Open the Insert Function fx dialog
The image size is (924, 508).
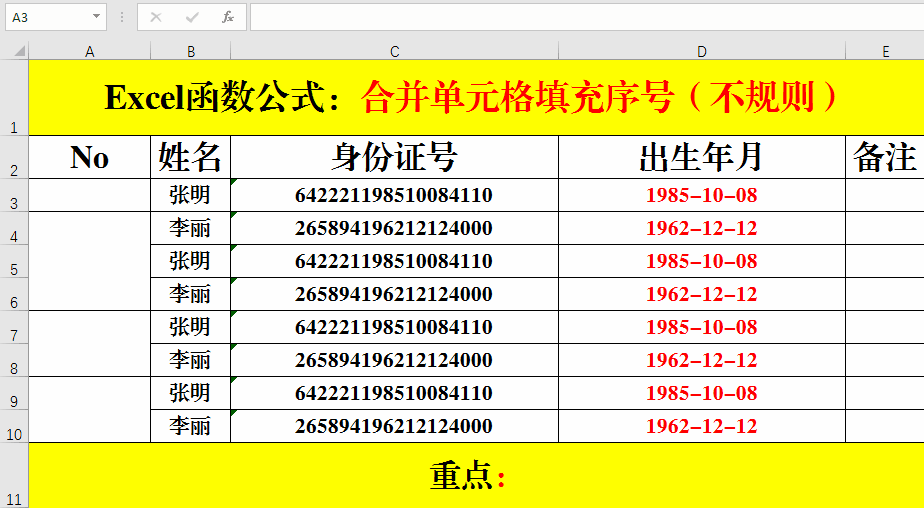click(x=228, y=17)
